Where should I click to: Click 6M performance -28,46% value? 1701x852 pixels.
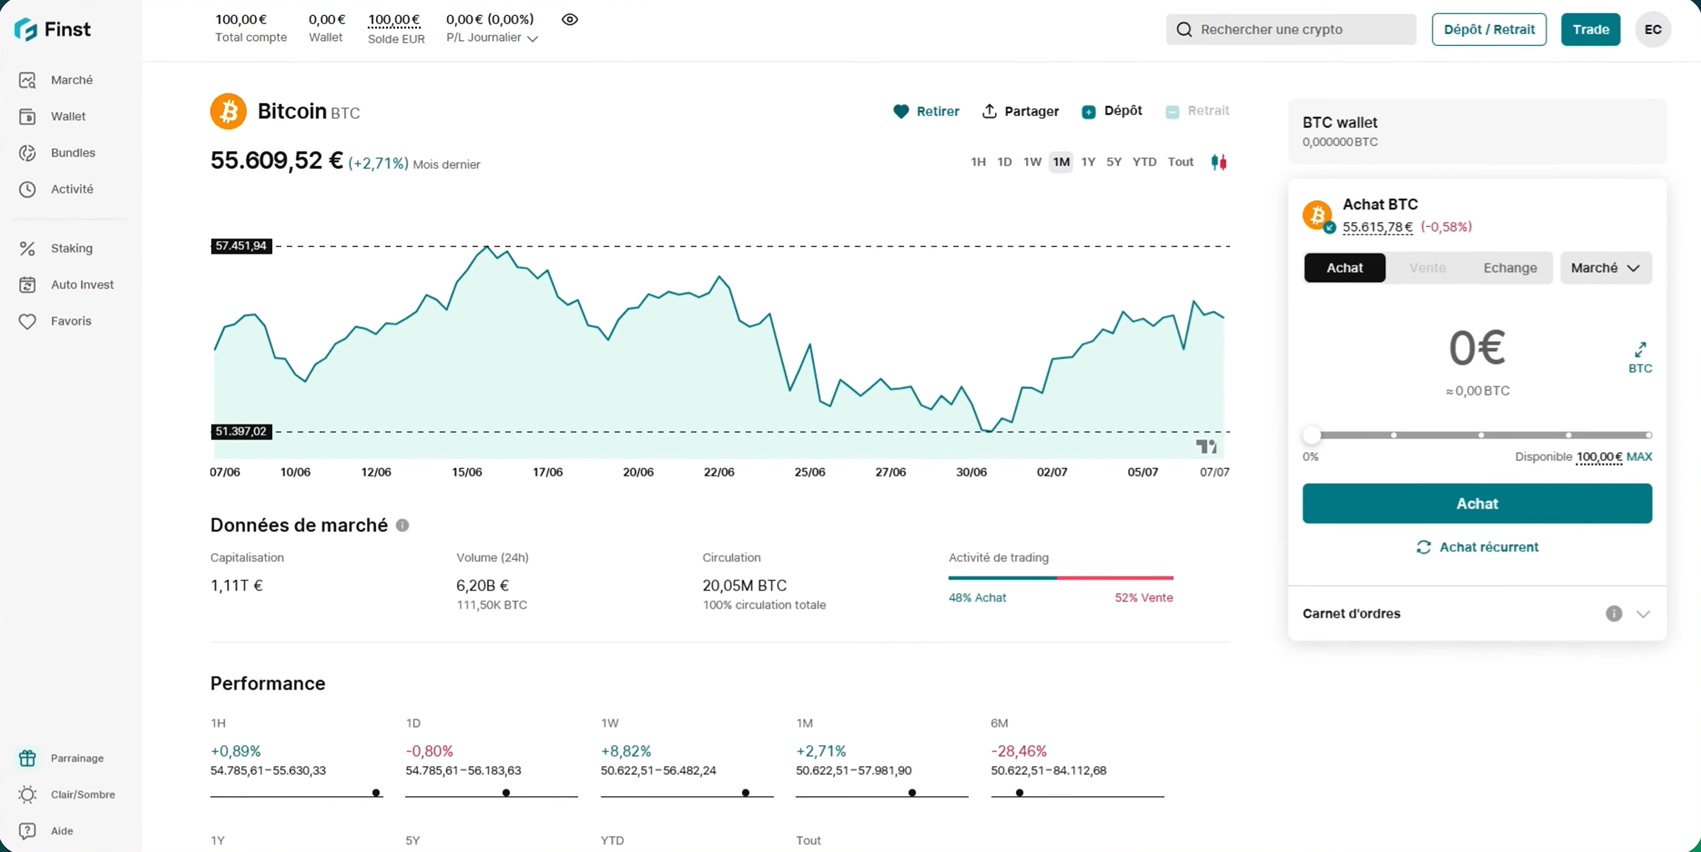point(1019,751)
